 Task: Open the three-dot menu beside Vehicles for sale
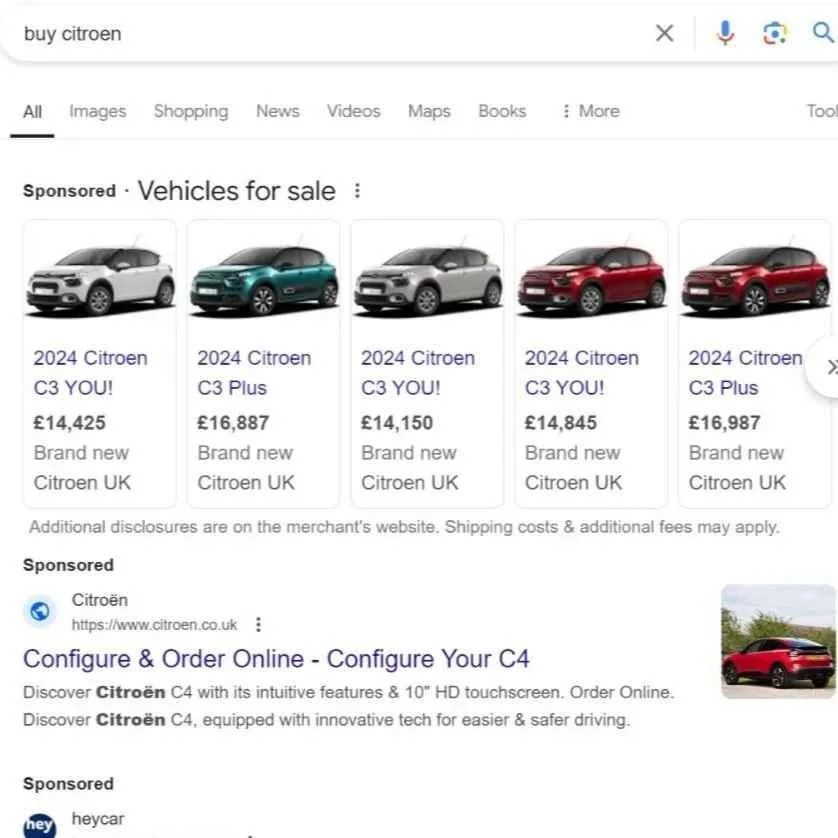(358, 191)
